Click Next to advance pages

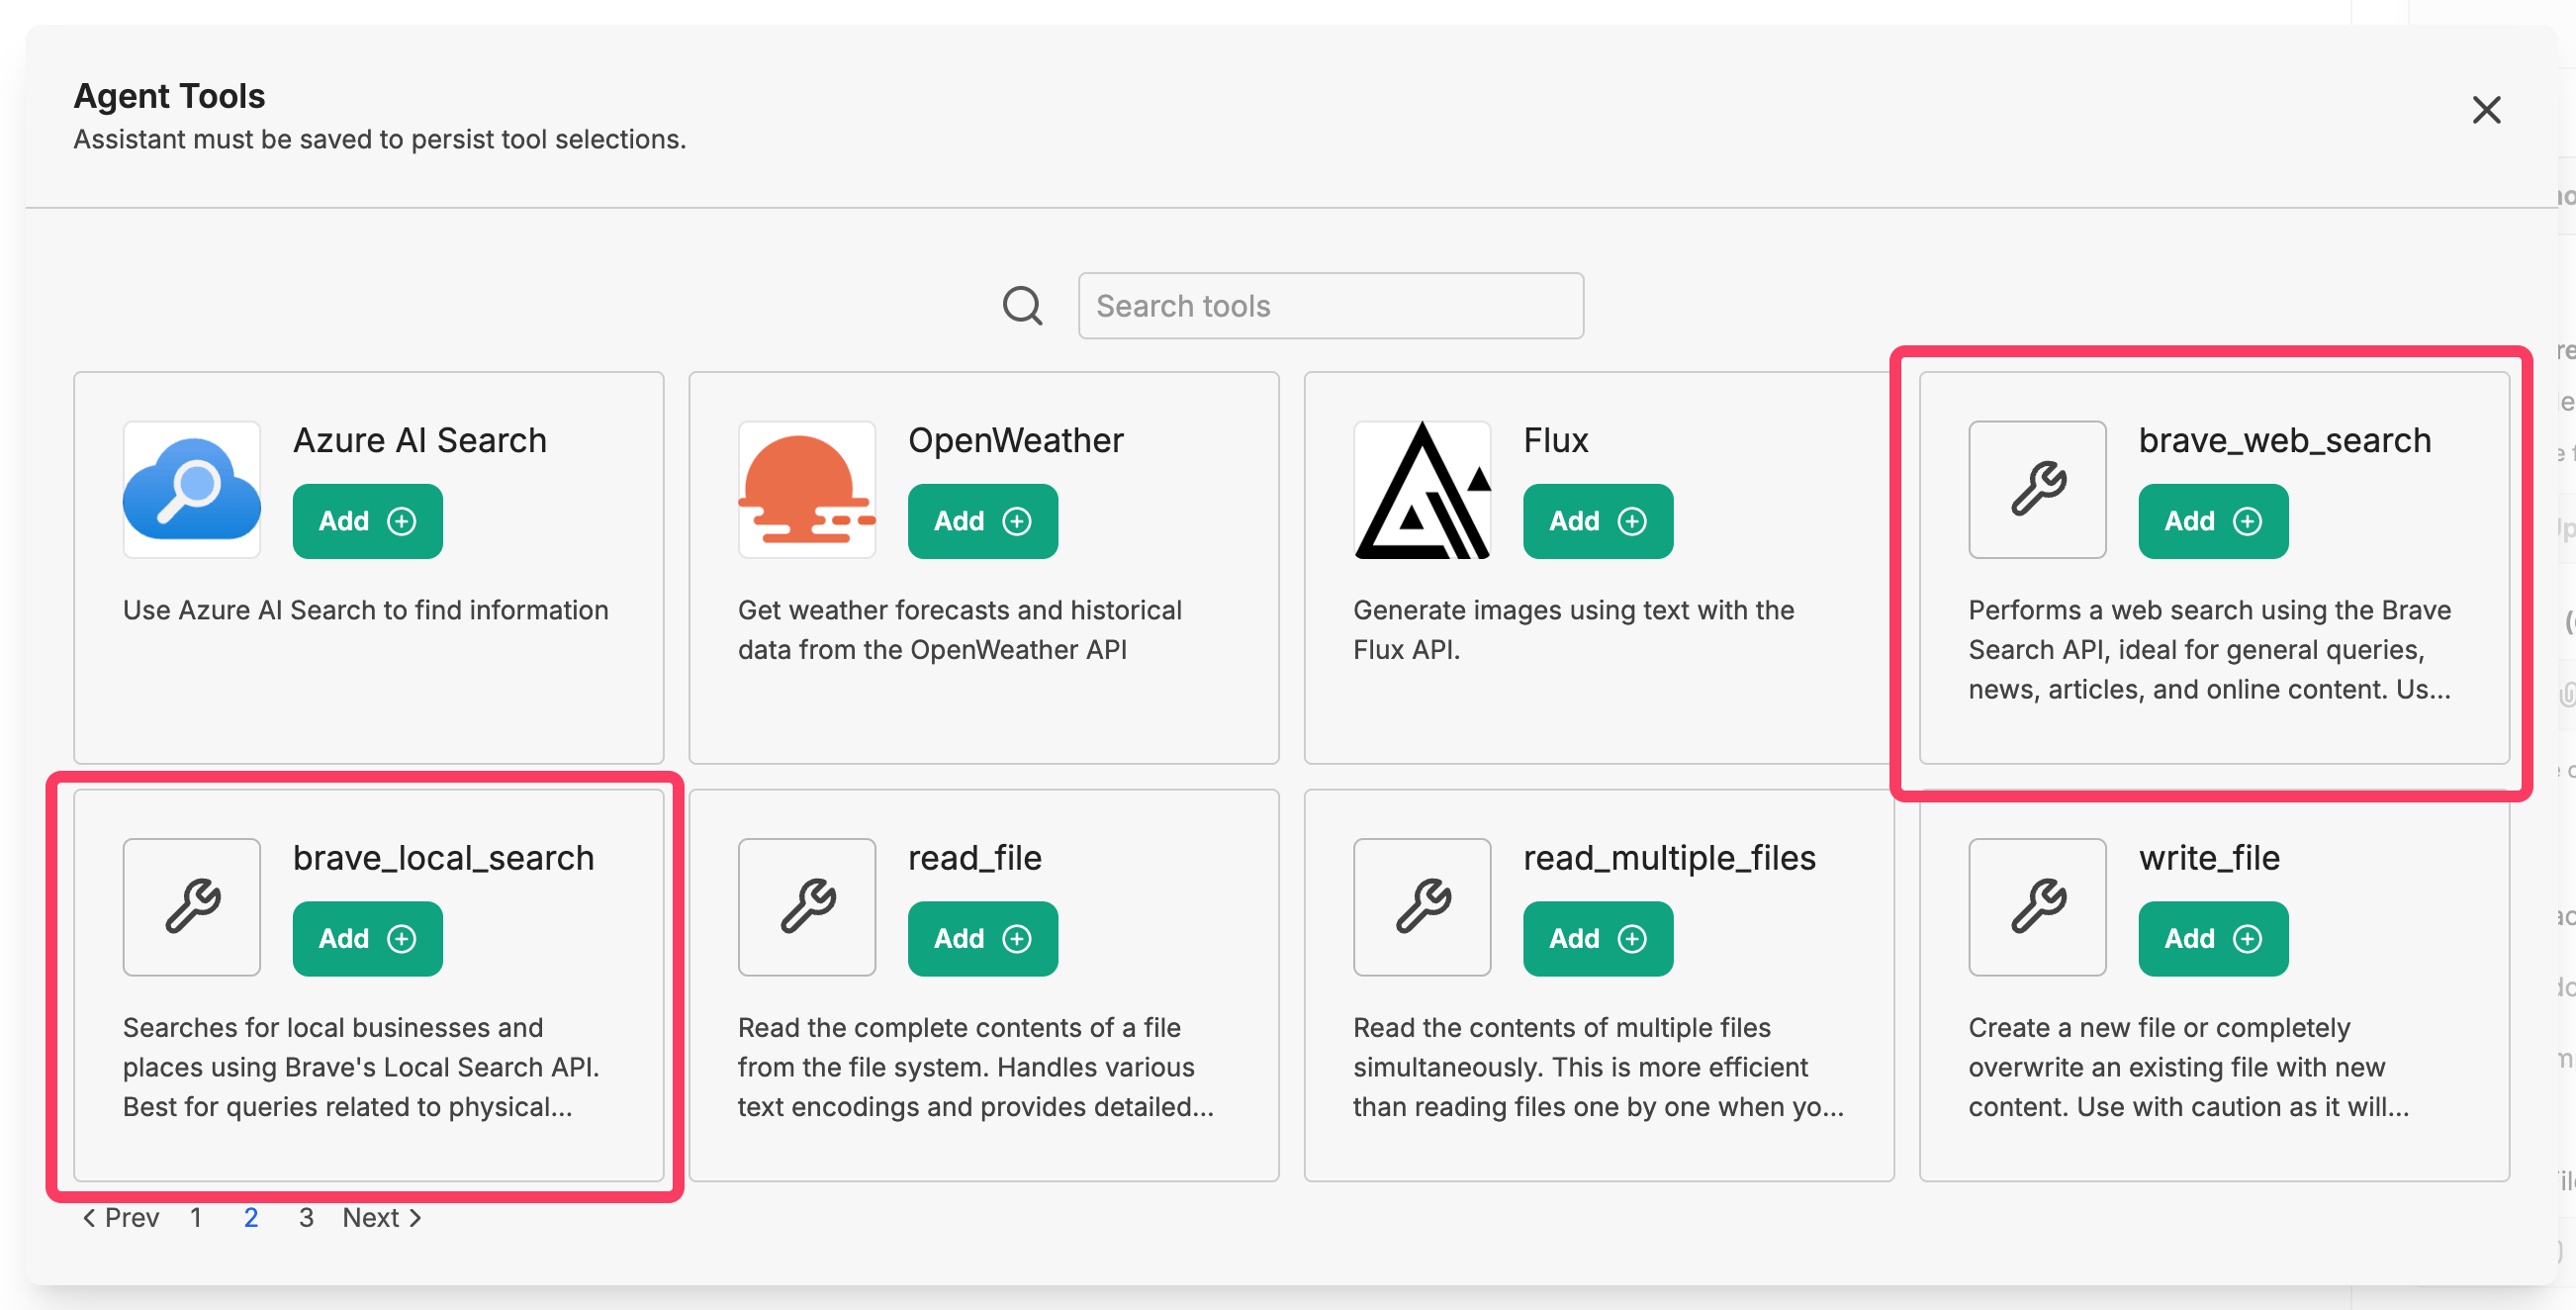382,1217
